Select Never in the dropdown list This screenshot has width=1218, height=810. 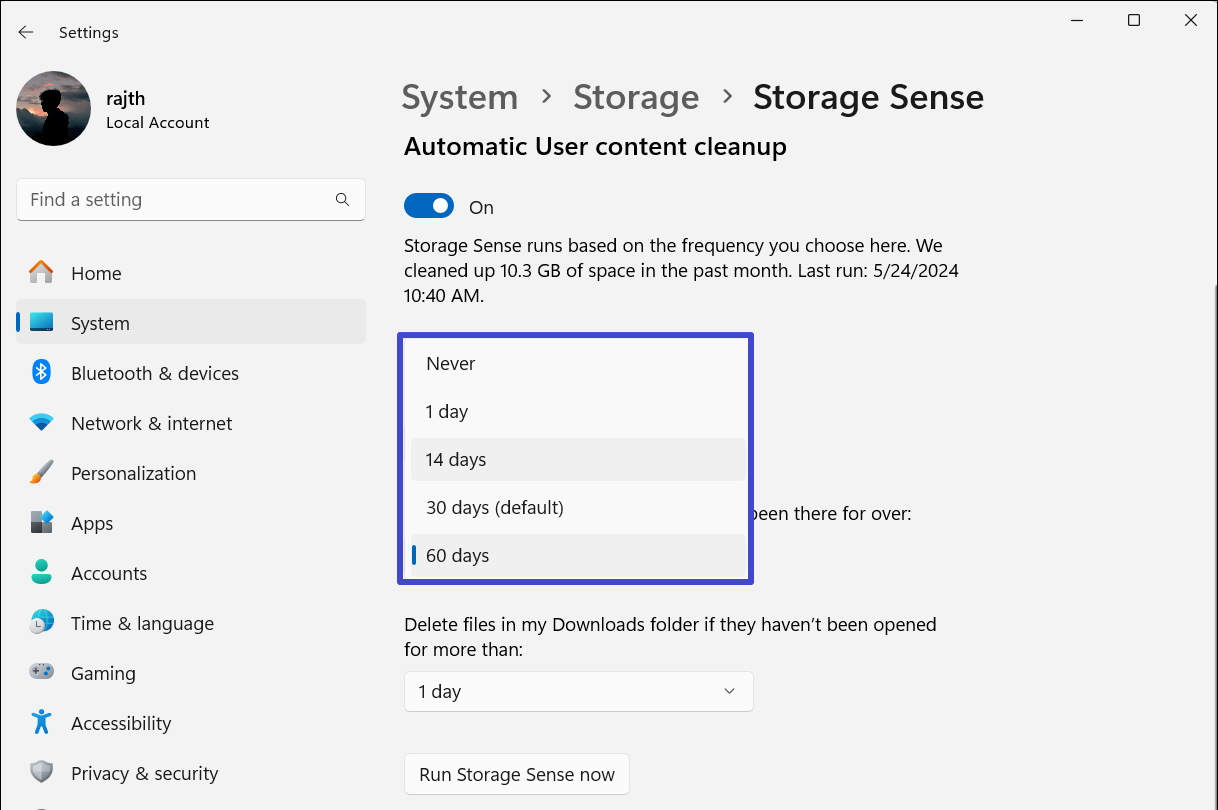451,364
